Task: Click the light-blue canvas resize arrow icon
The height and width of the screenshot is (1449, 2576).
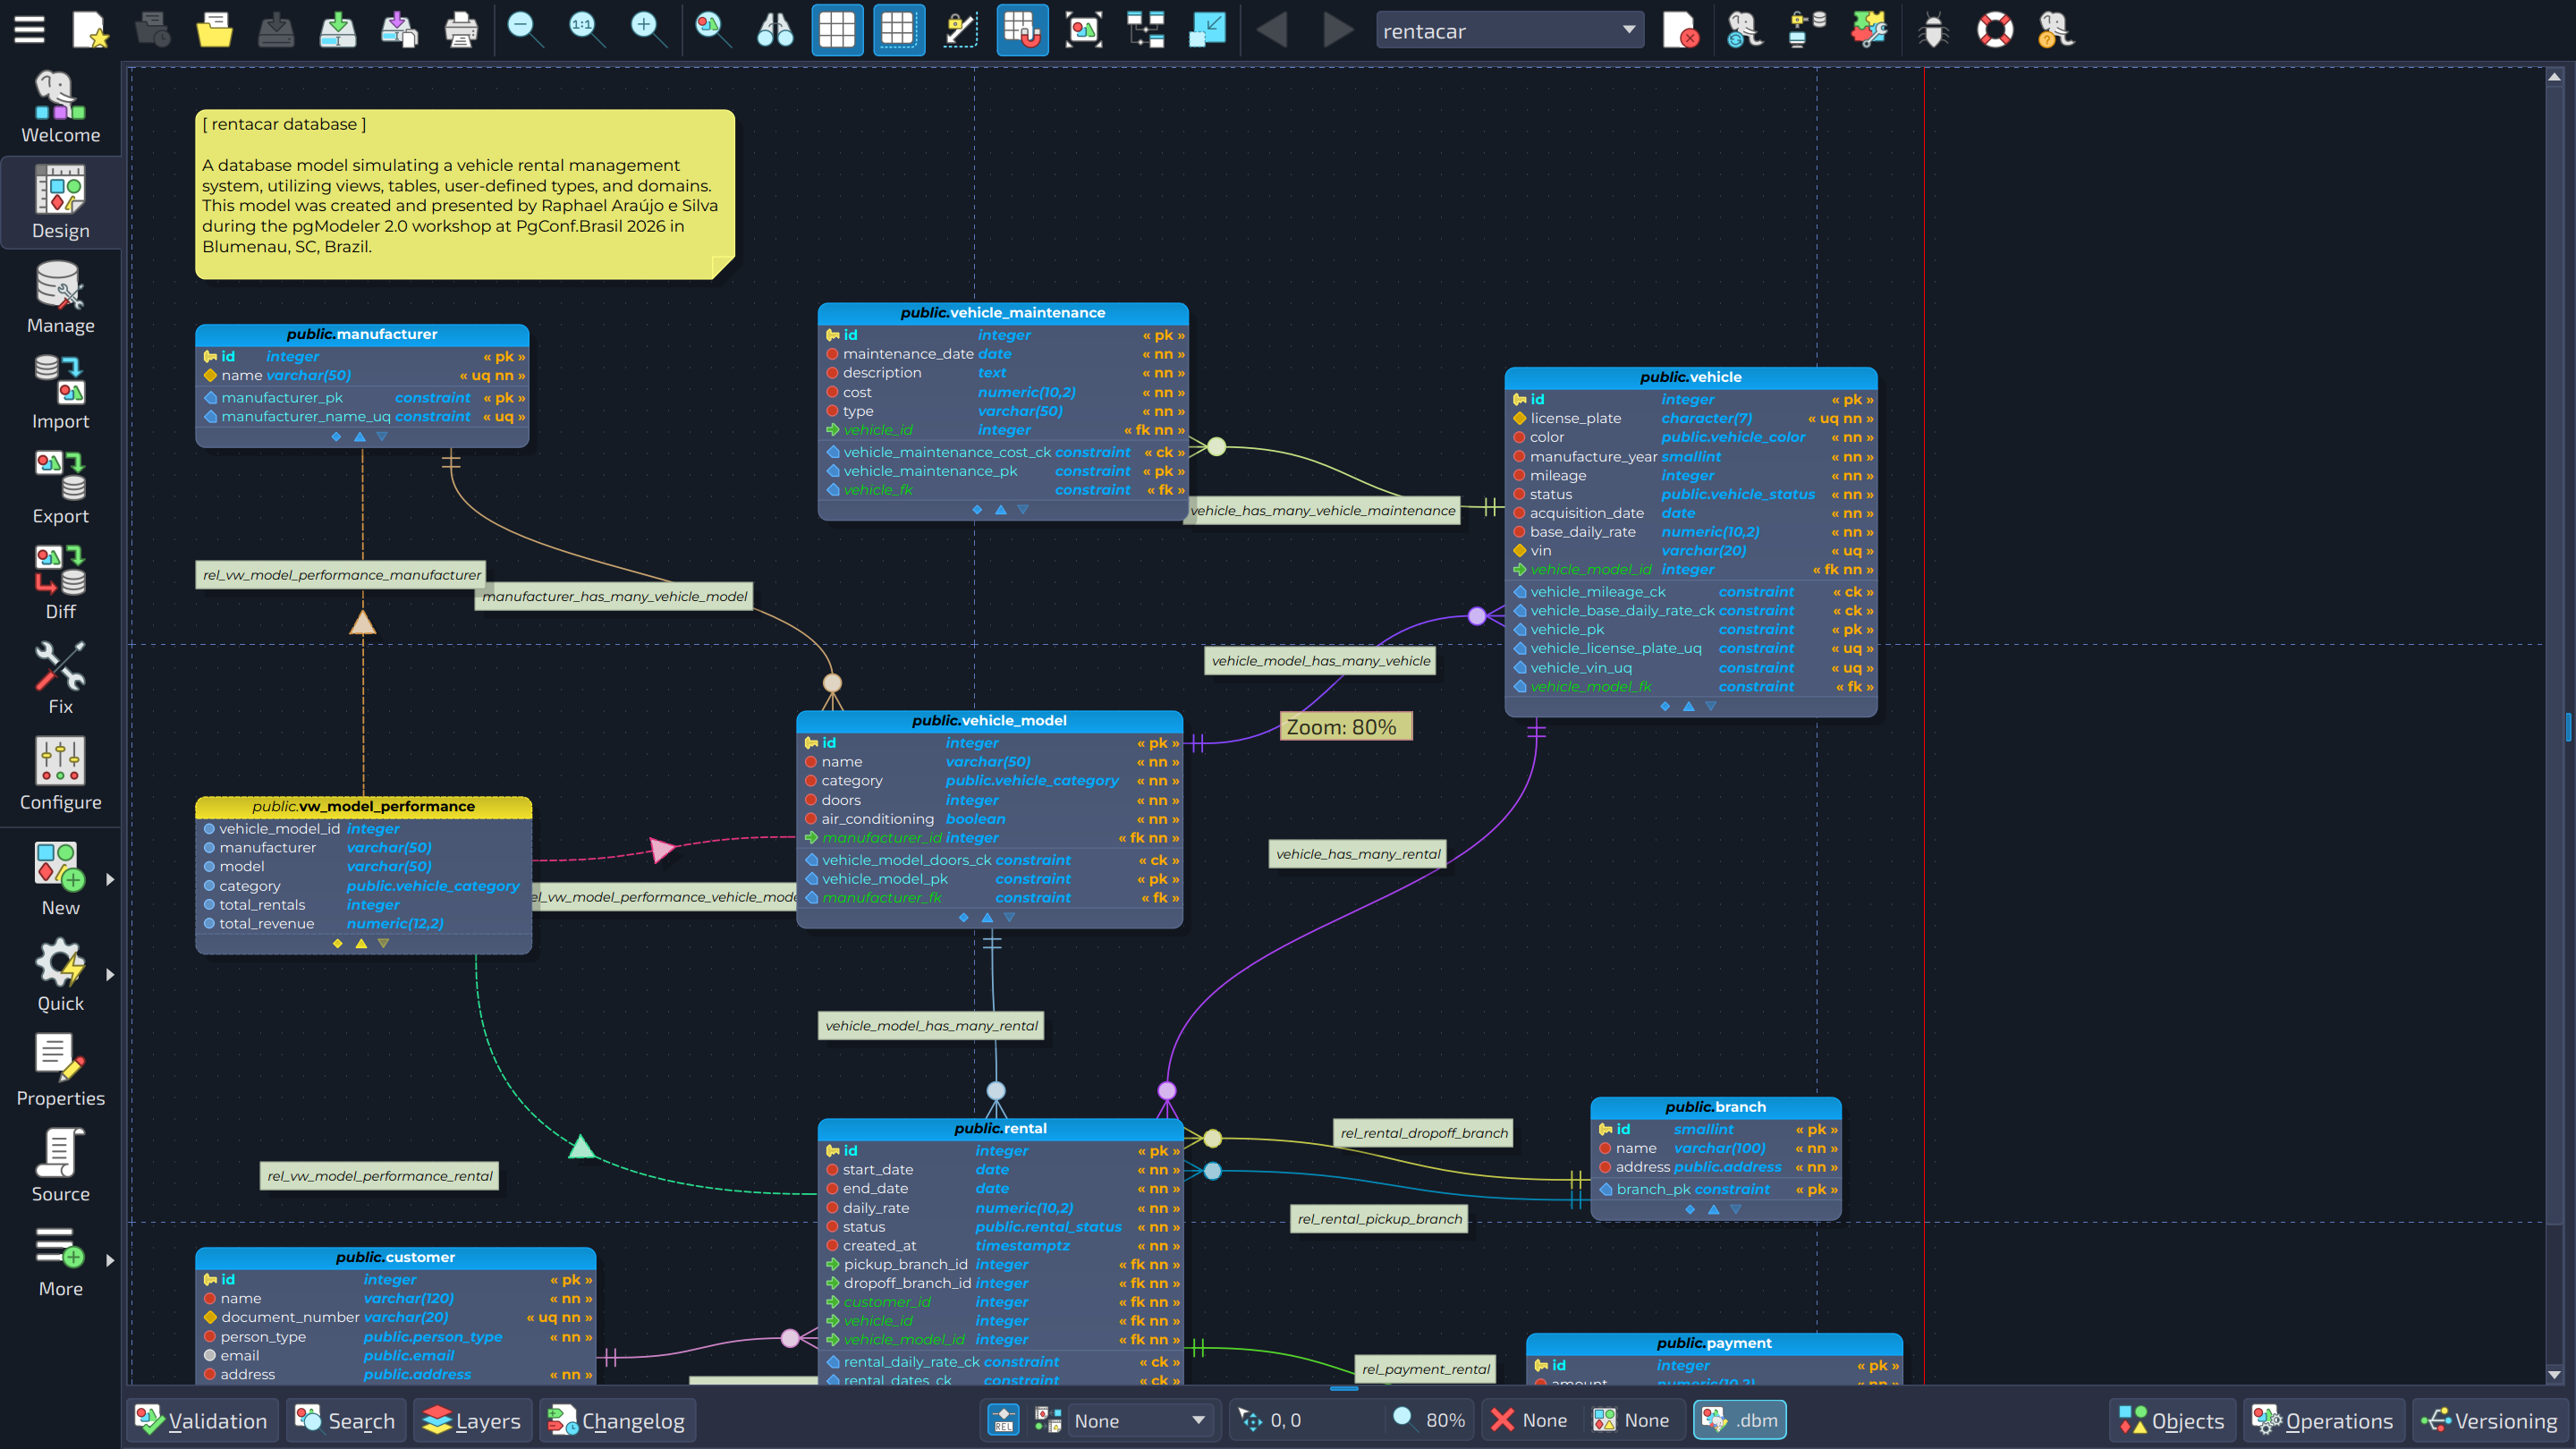Action: click(1208, 30)
